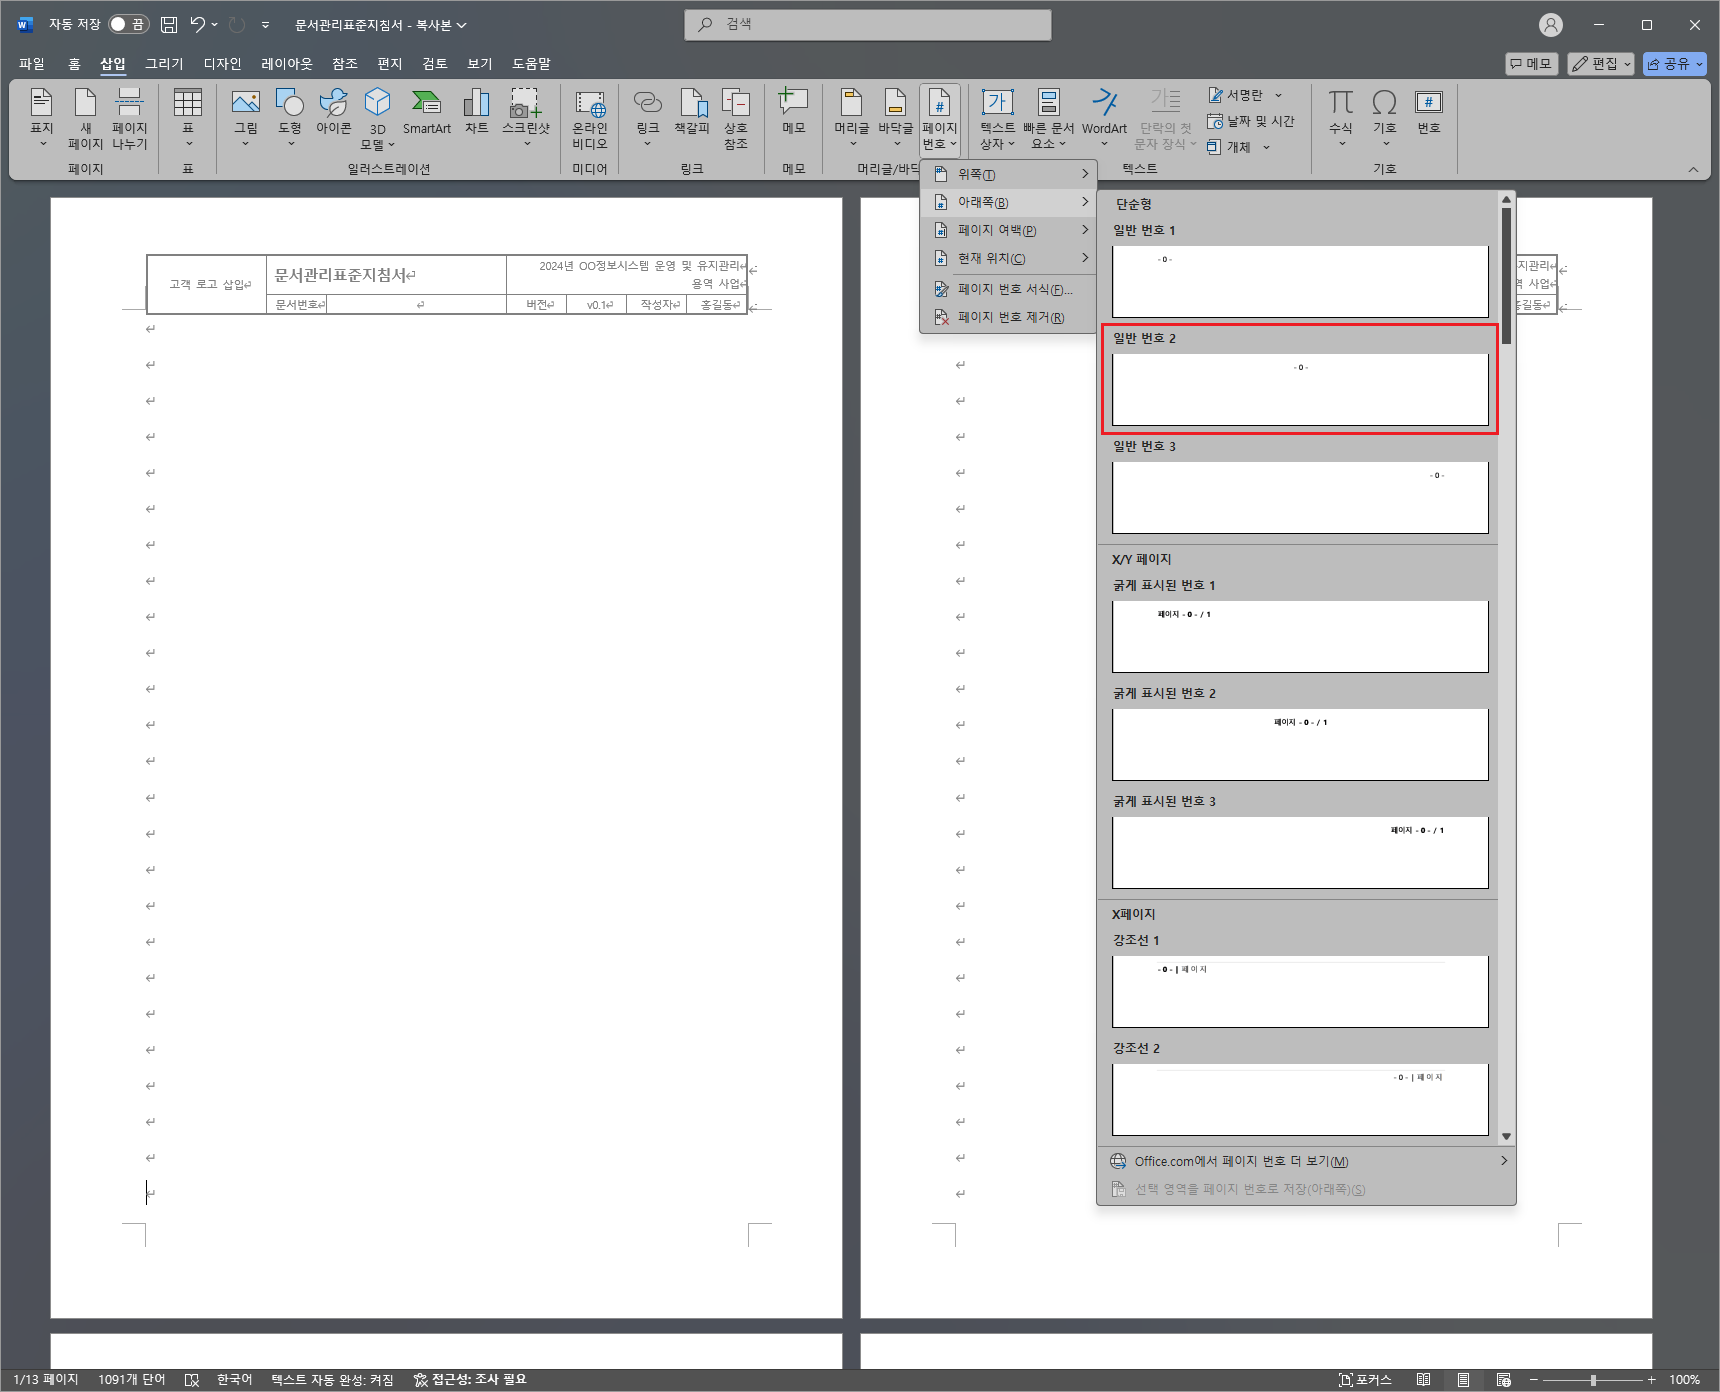Open the header (머리글) menu
The width and height of the screenshot is (1720, 1392).
pos(852,118)
